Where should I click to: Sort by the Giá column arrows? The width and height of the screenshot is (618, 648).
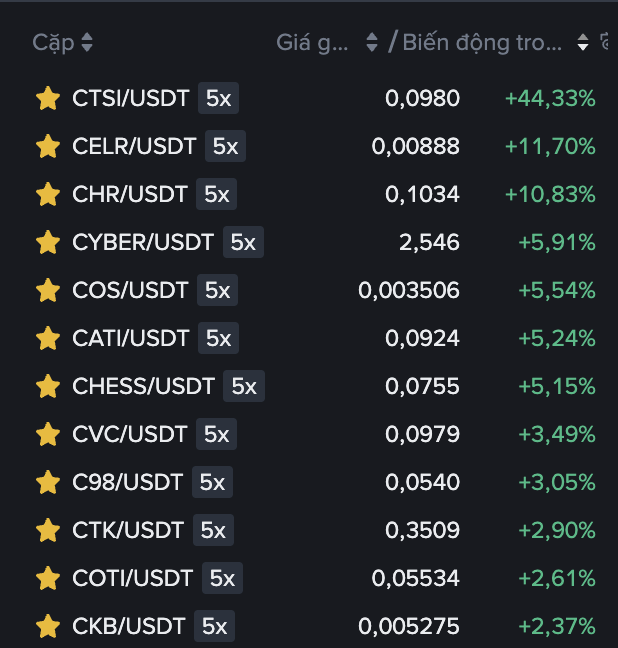click(372, 43)
